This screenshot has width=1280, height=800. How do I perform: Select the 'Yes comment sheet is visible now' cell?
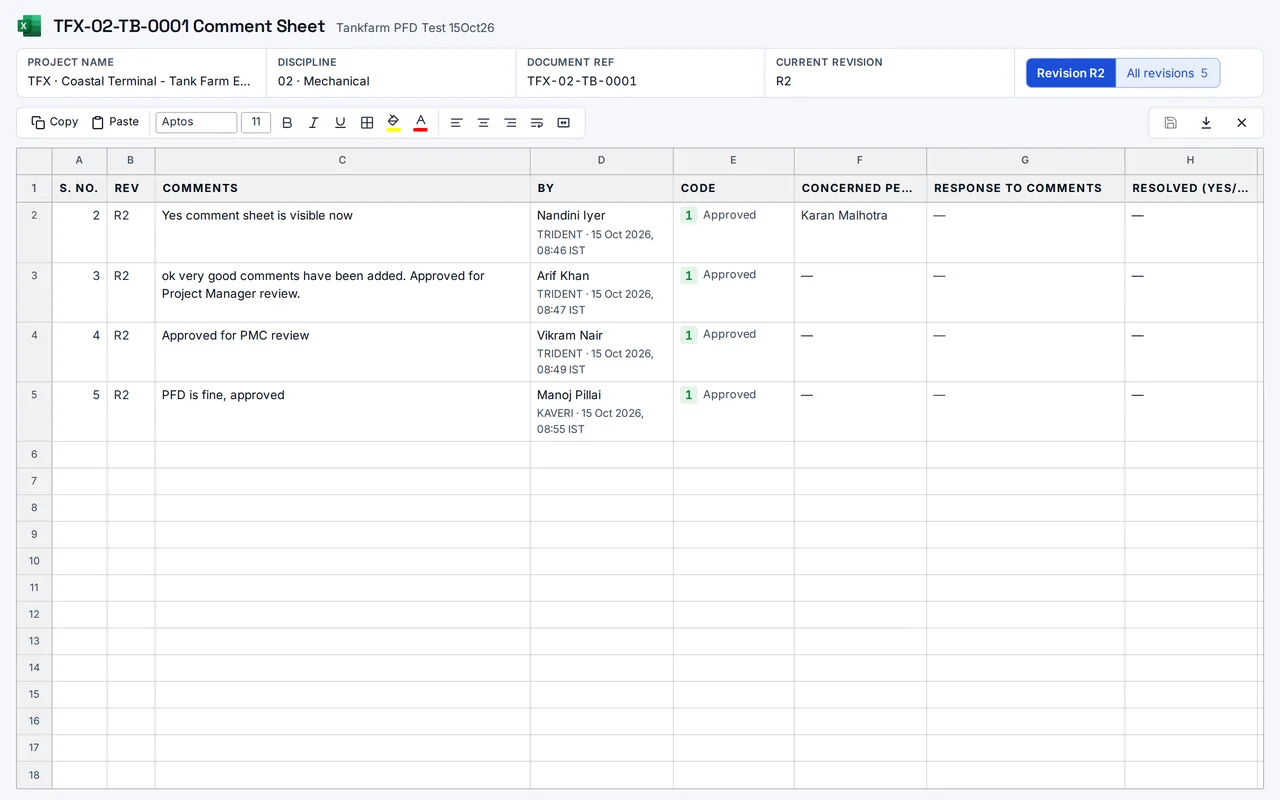coord(343,232)
